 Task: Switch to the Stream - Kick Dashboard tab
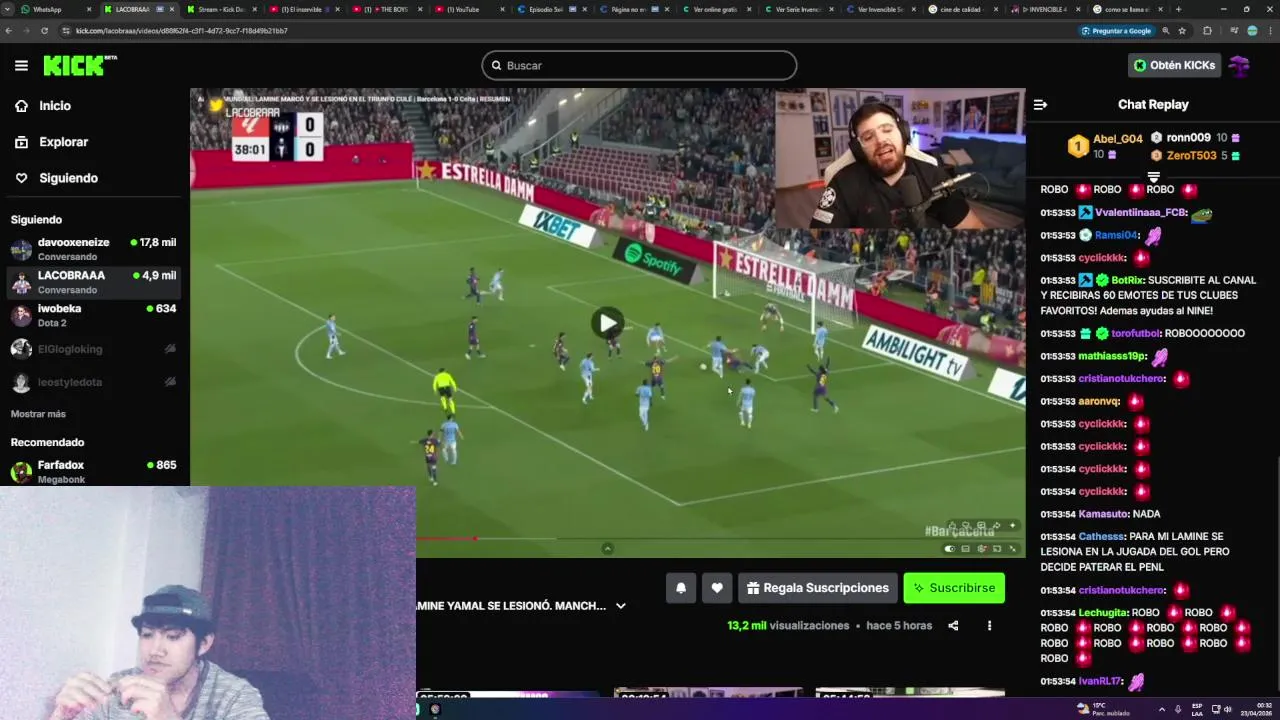click(x=220, y=9)
